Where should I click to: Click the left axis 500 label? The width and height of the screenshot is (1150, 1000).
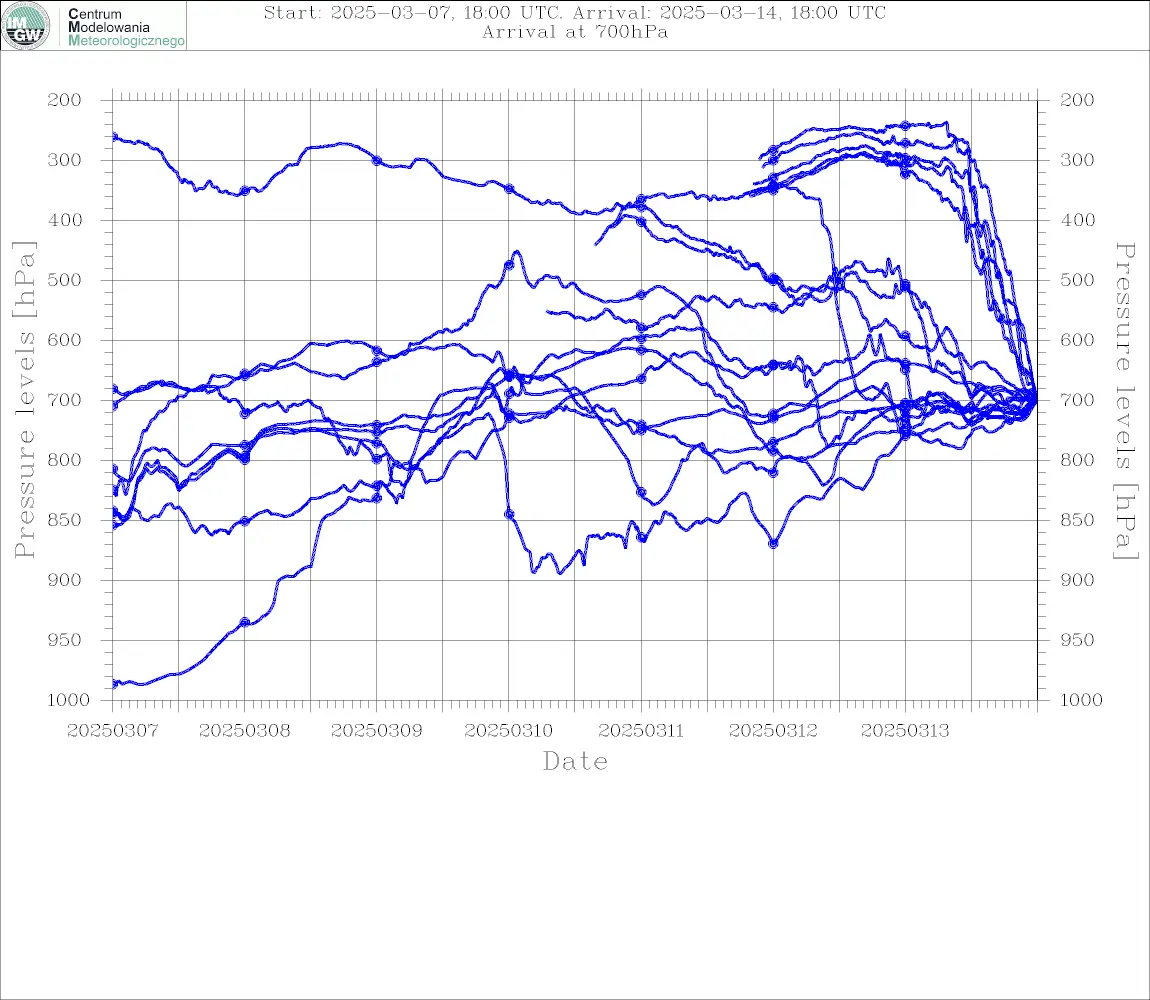[x=64, y=280]
